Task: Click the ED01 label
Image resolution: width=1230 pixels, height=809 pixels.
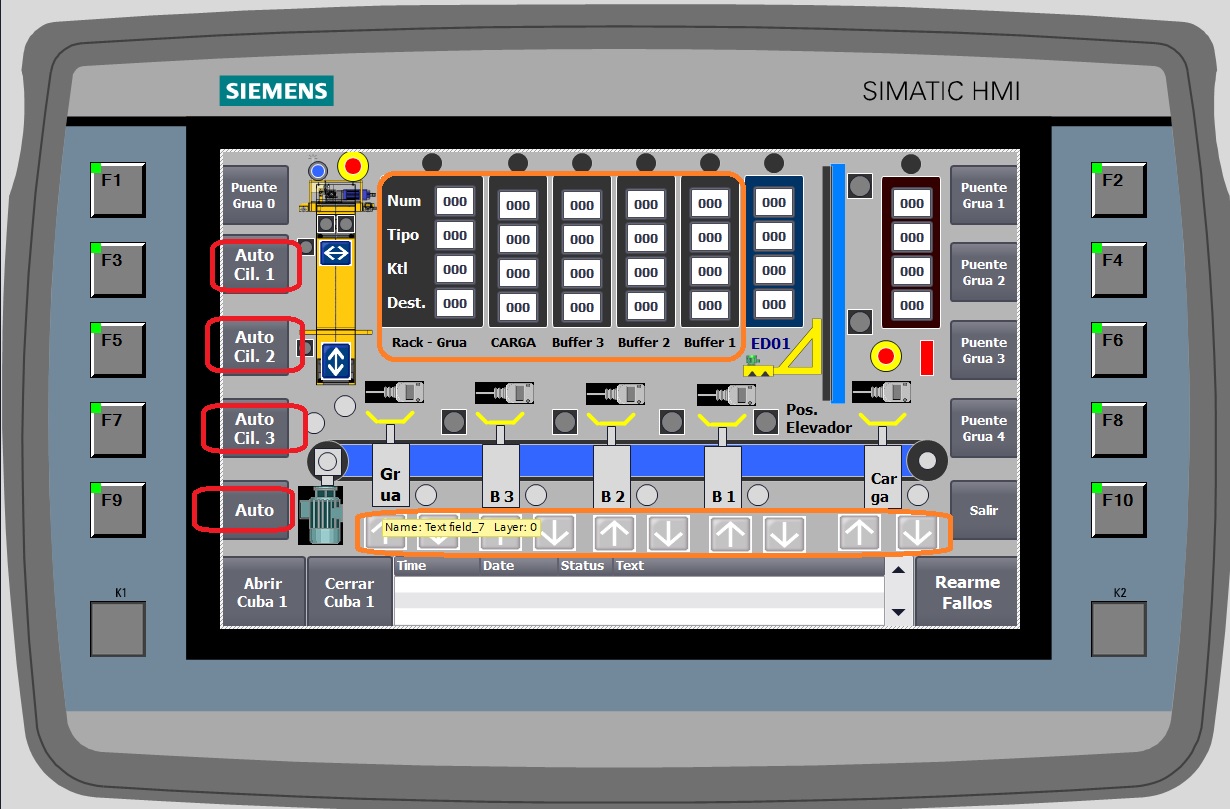Action: (771, 343)
